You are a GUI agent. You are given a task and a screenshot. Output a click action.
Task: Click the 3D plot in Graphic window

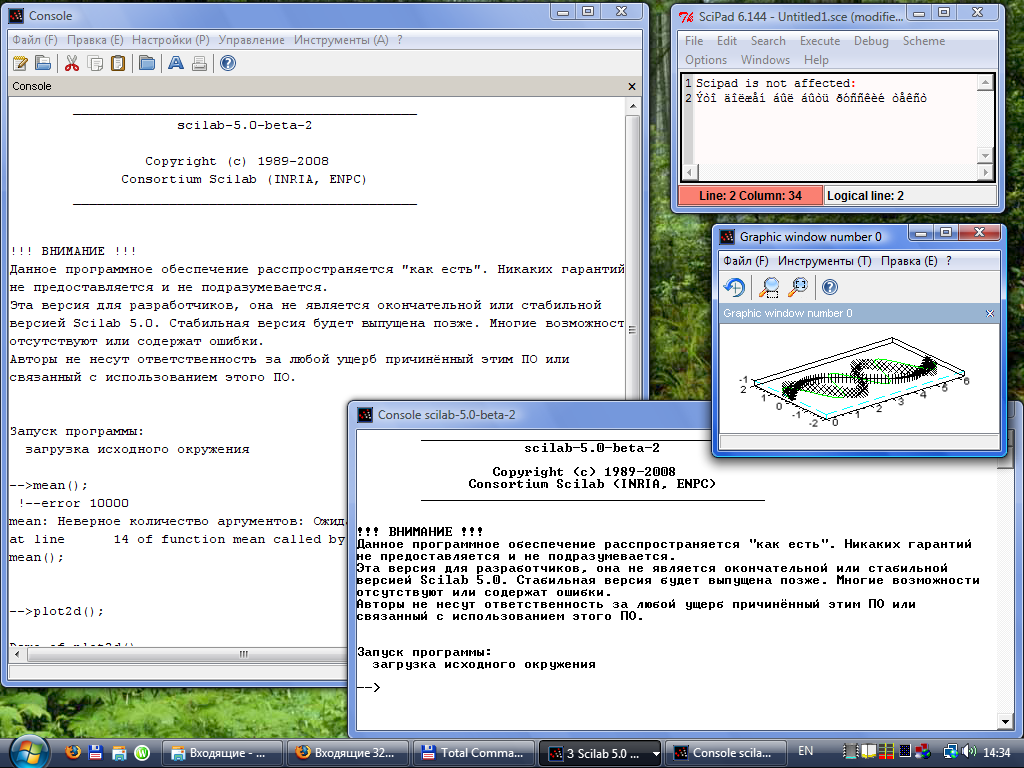(857, 382)
